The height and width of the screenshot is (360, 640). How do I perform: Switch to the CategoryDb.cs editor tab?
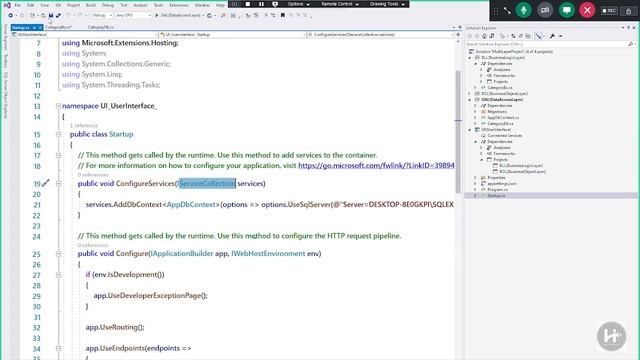click(101, 27)
